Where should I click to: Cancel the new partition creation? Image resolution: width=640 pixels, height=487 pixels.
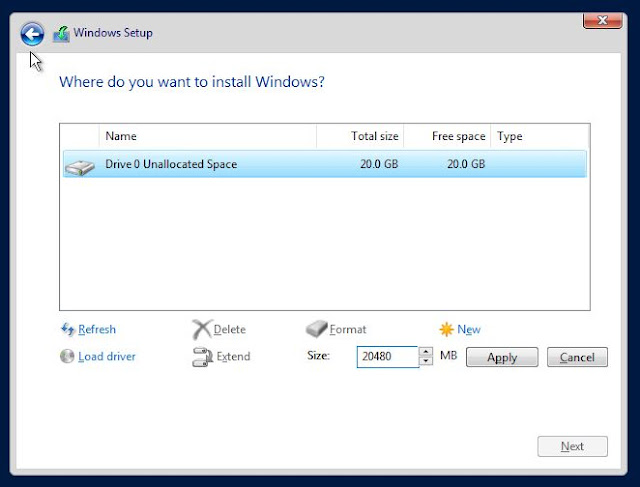[x=577, y=357]
